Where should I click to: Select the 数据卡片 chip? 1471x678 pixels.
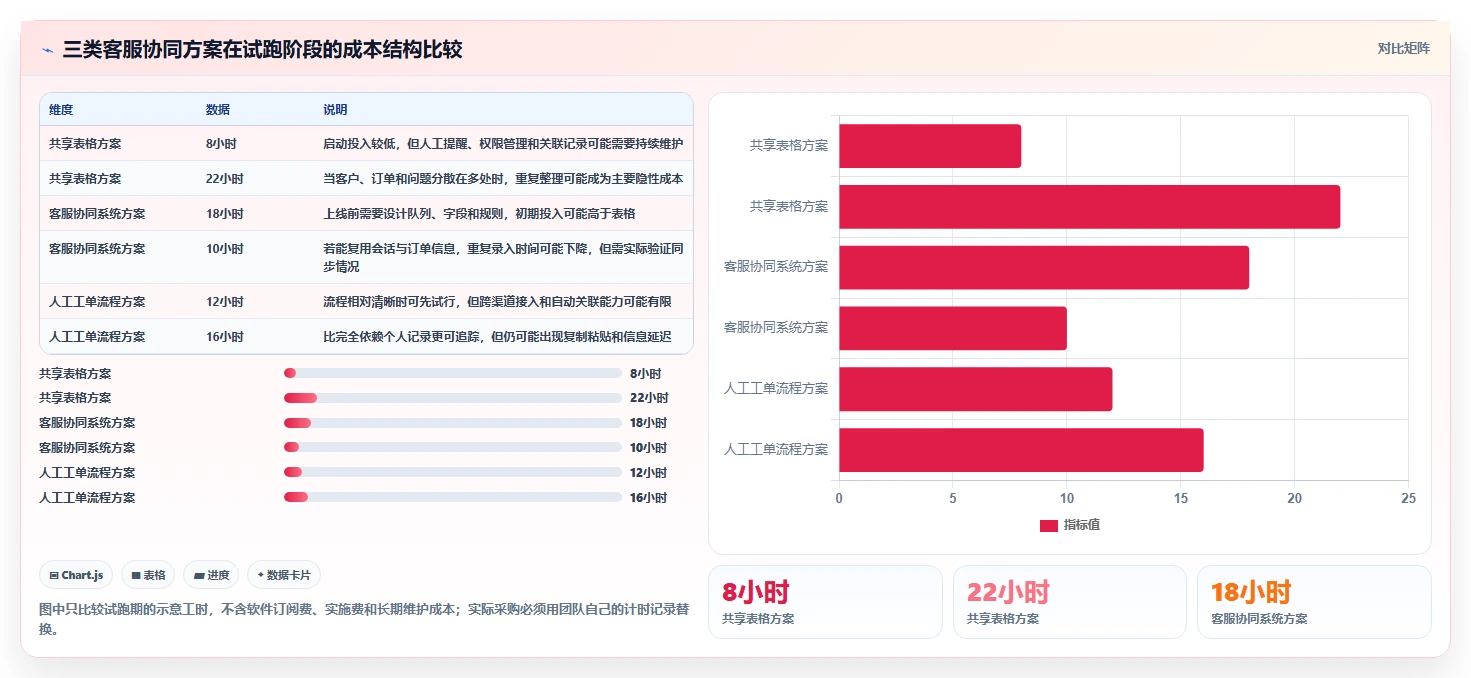pos(284,575)
